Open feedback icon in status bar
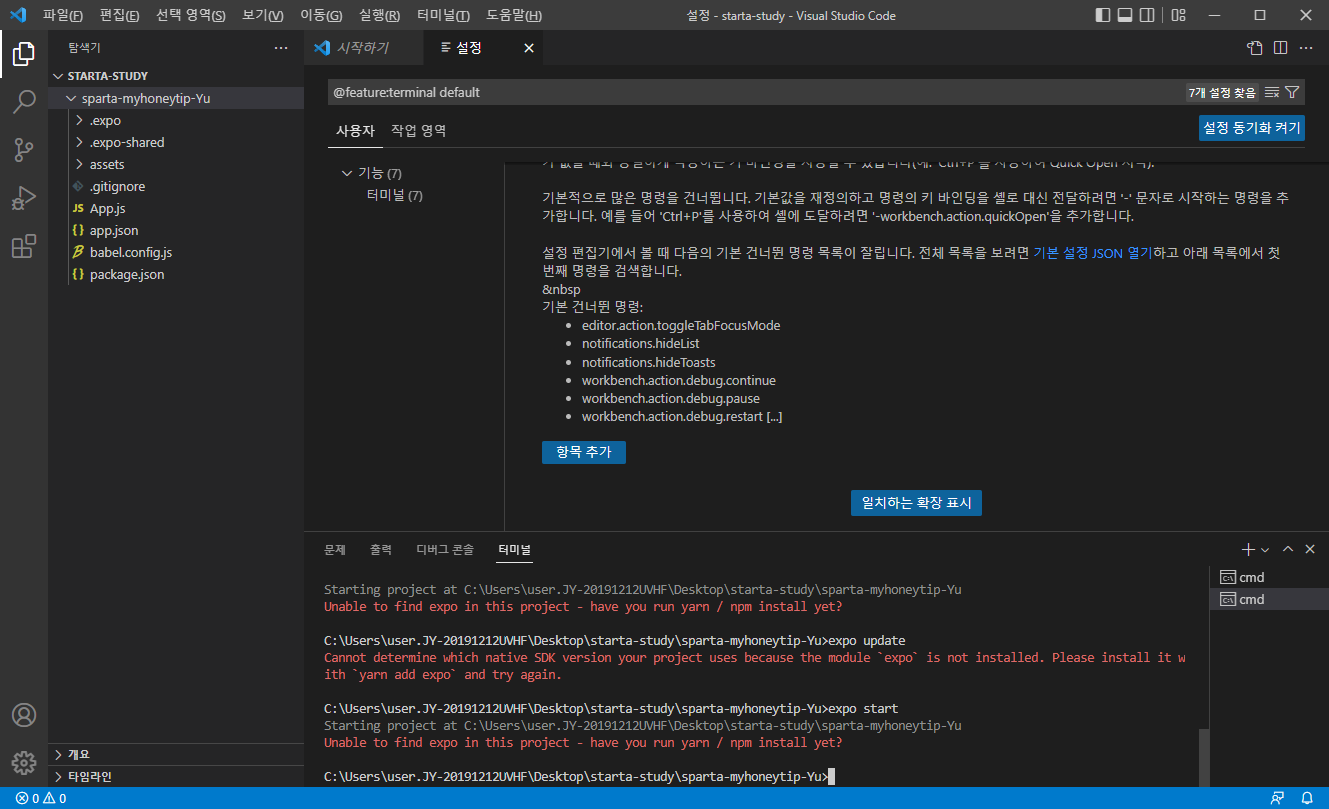Viewport: 1329px width, 809px height. (x=1277, y=798)
